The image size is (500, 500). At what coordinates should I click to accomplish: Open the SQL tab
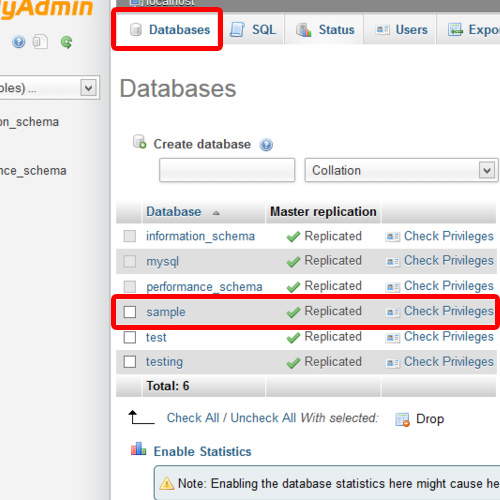click(253, 30)
